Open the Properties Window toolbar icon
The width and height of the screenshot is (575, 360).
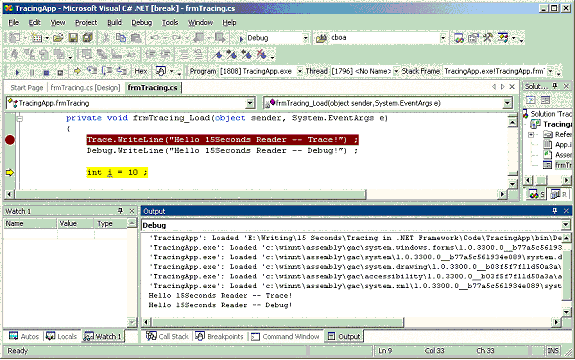pos(473,38)
